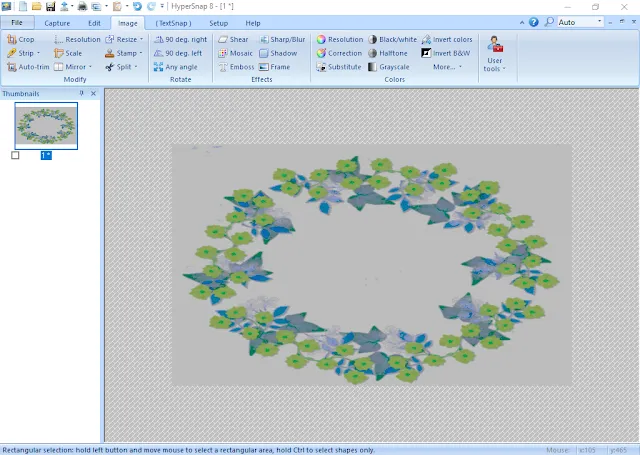This screenshot has width=640, height=455.
Task: Expand the Resize dropdown
Action: 124,39
